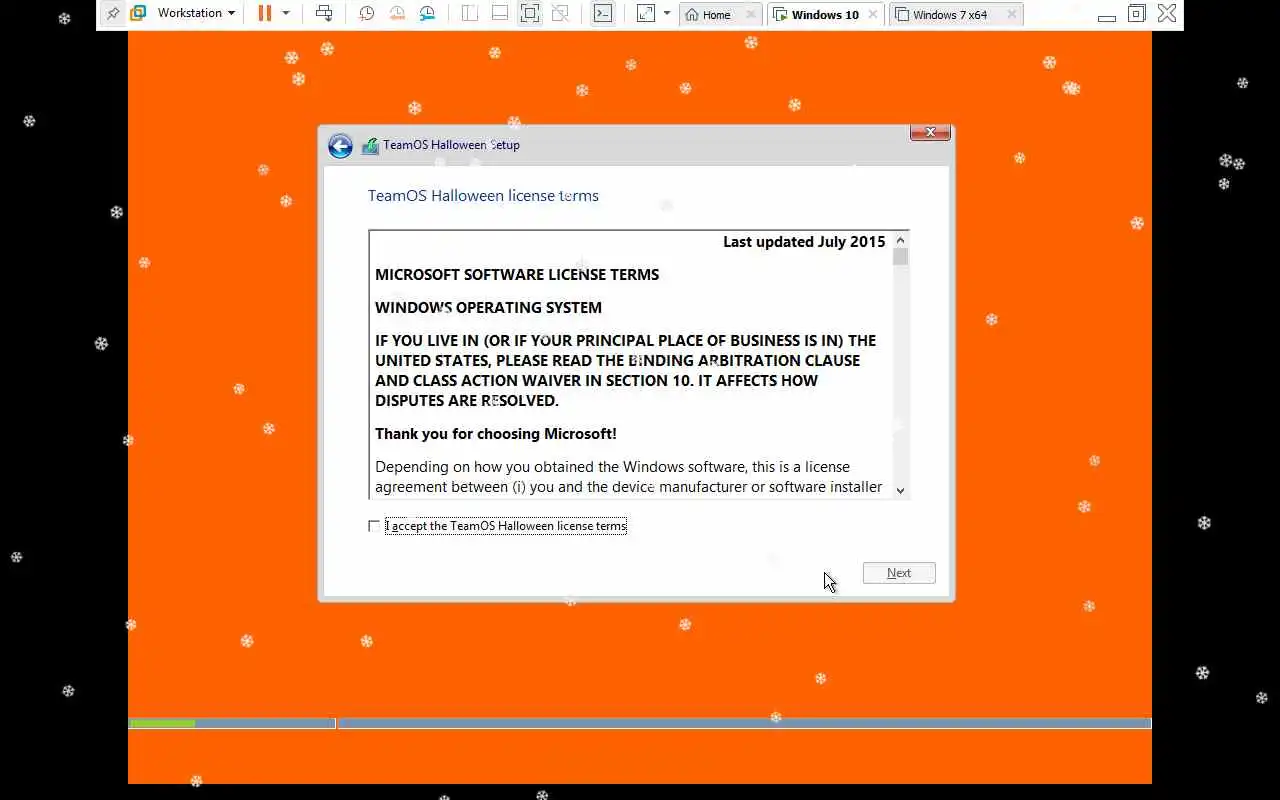This screenshot has width=1280, height=800.
Task: Close the TeamOS Halloween Setup dialog
Action: [x=930, y=132]
